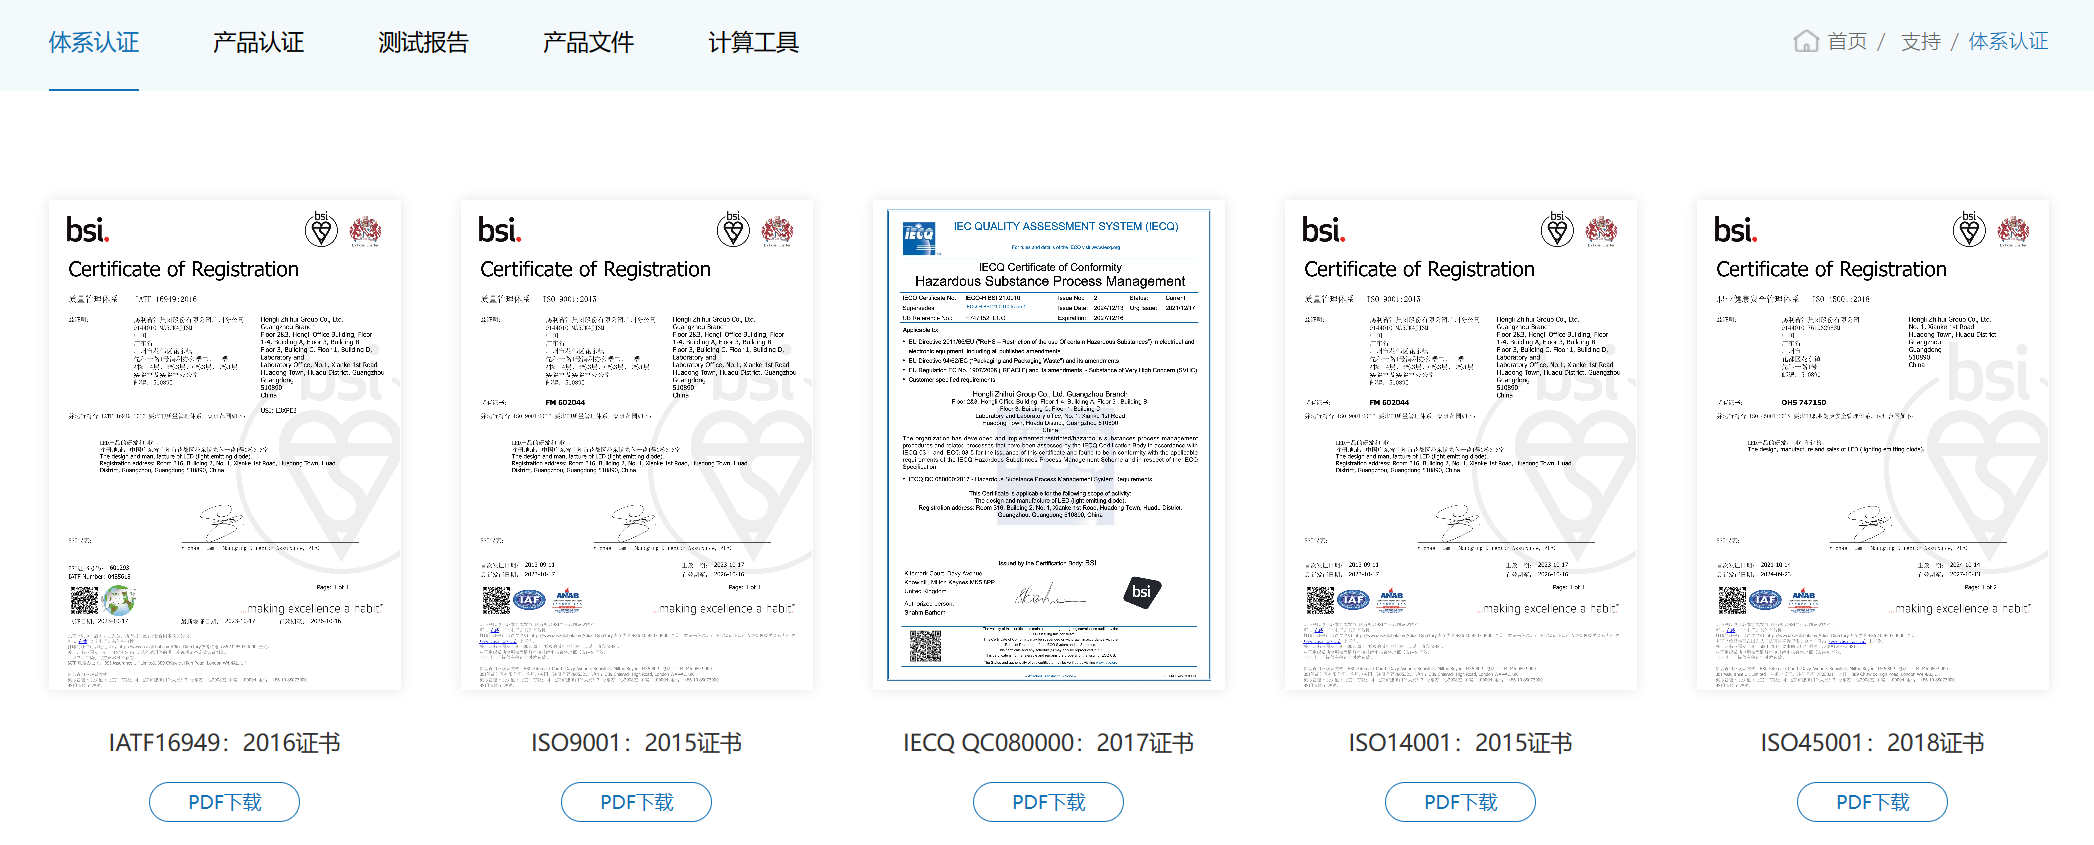The width and height of the screenshot is (2094, 845).
Task: Download the IATF16949 certificate PDF
Action: pos(225,802)
